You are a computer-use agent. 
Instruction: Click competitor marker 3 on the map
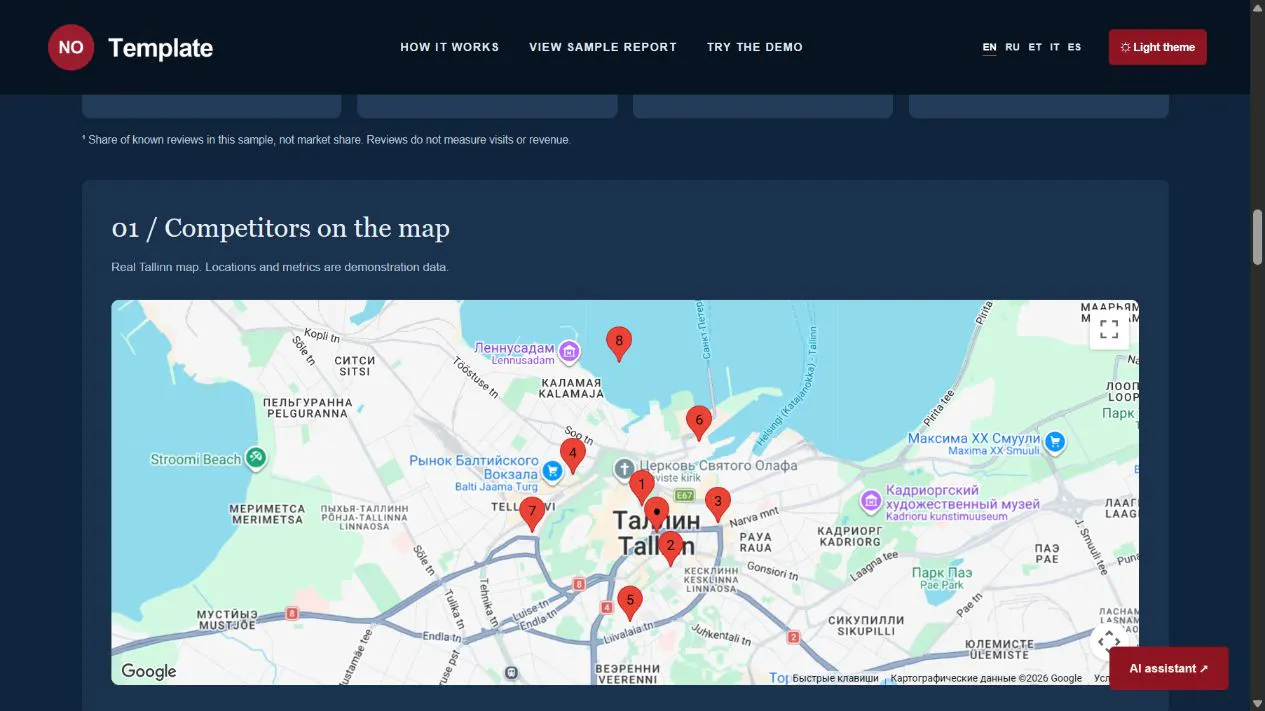point(717,504)
